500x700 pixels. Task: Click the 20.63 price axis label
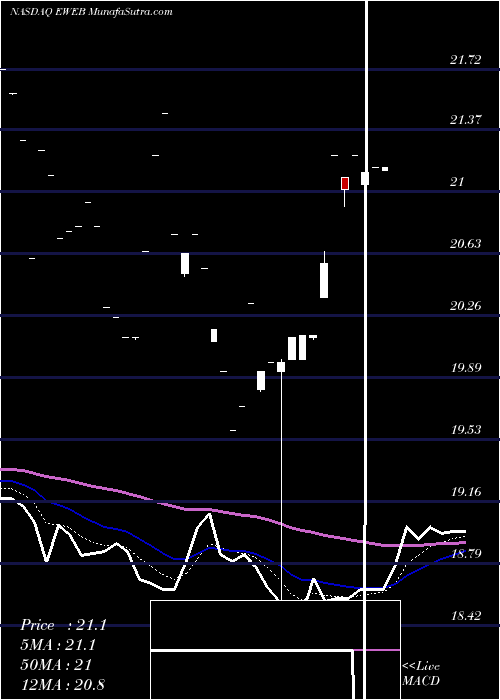click(466, 244)
